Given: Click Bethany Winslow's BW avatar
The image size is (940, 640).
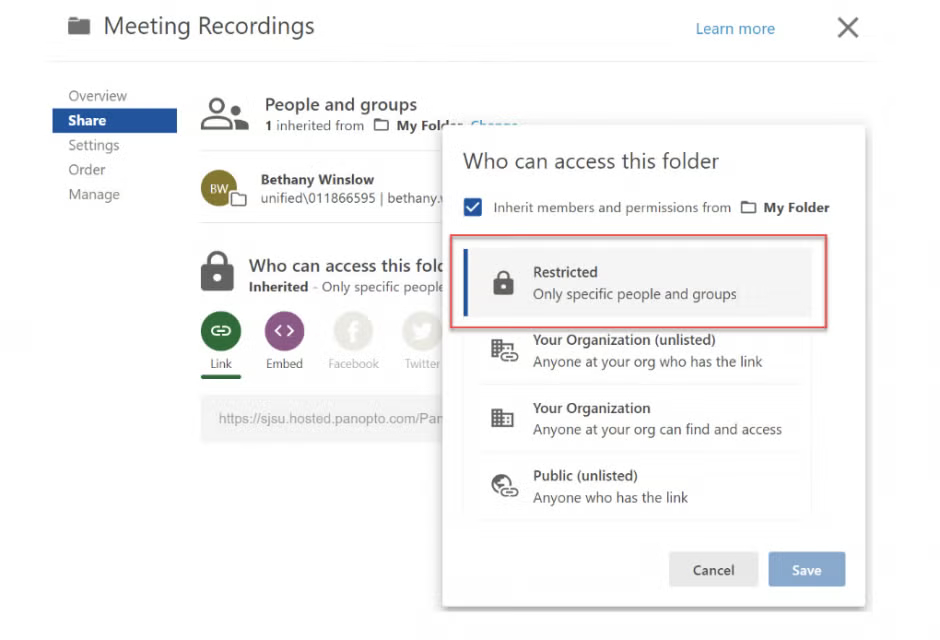Looking at the screenshot, I should coord(219,188).
